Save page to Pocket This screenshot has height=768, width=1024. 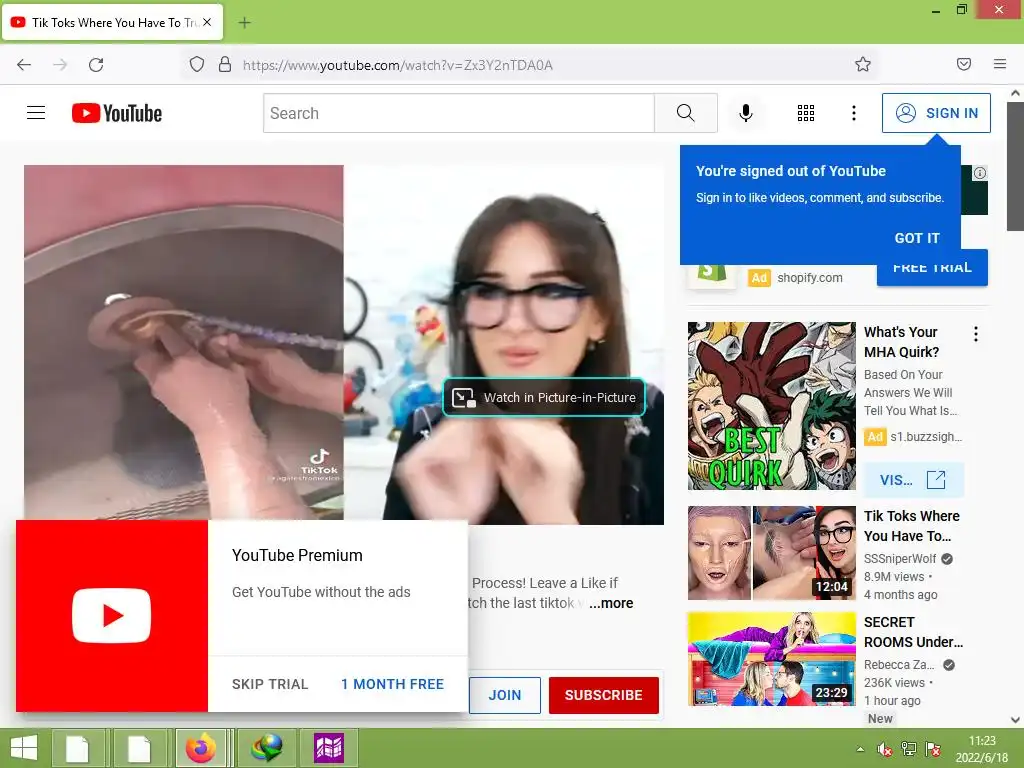(x=964, y=64)
